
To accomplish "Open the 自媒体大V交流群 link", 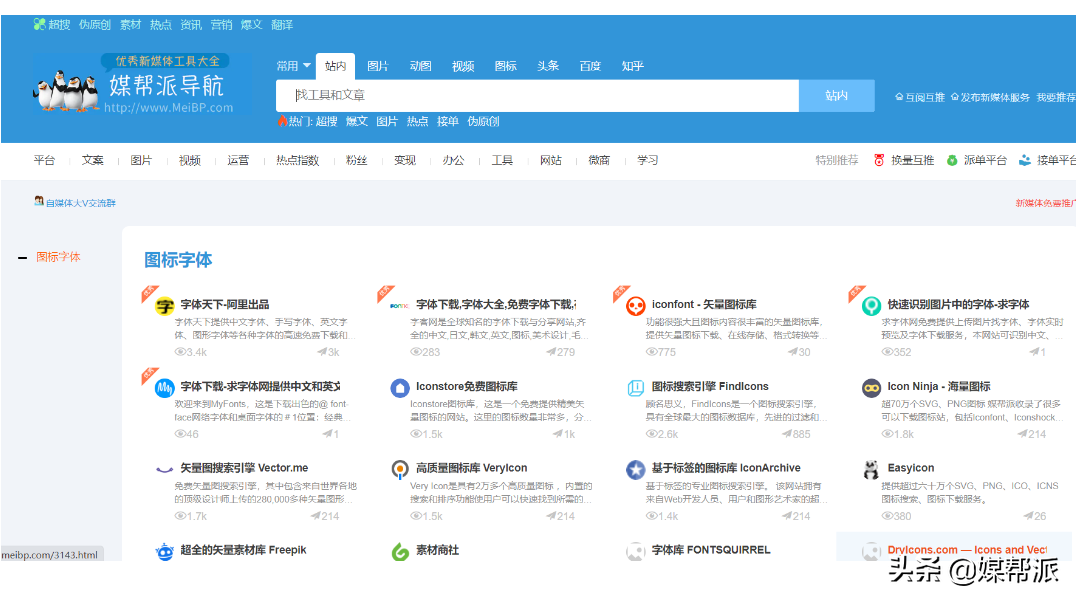I will pyautogui.click(x=80, y=203).
